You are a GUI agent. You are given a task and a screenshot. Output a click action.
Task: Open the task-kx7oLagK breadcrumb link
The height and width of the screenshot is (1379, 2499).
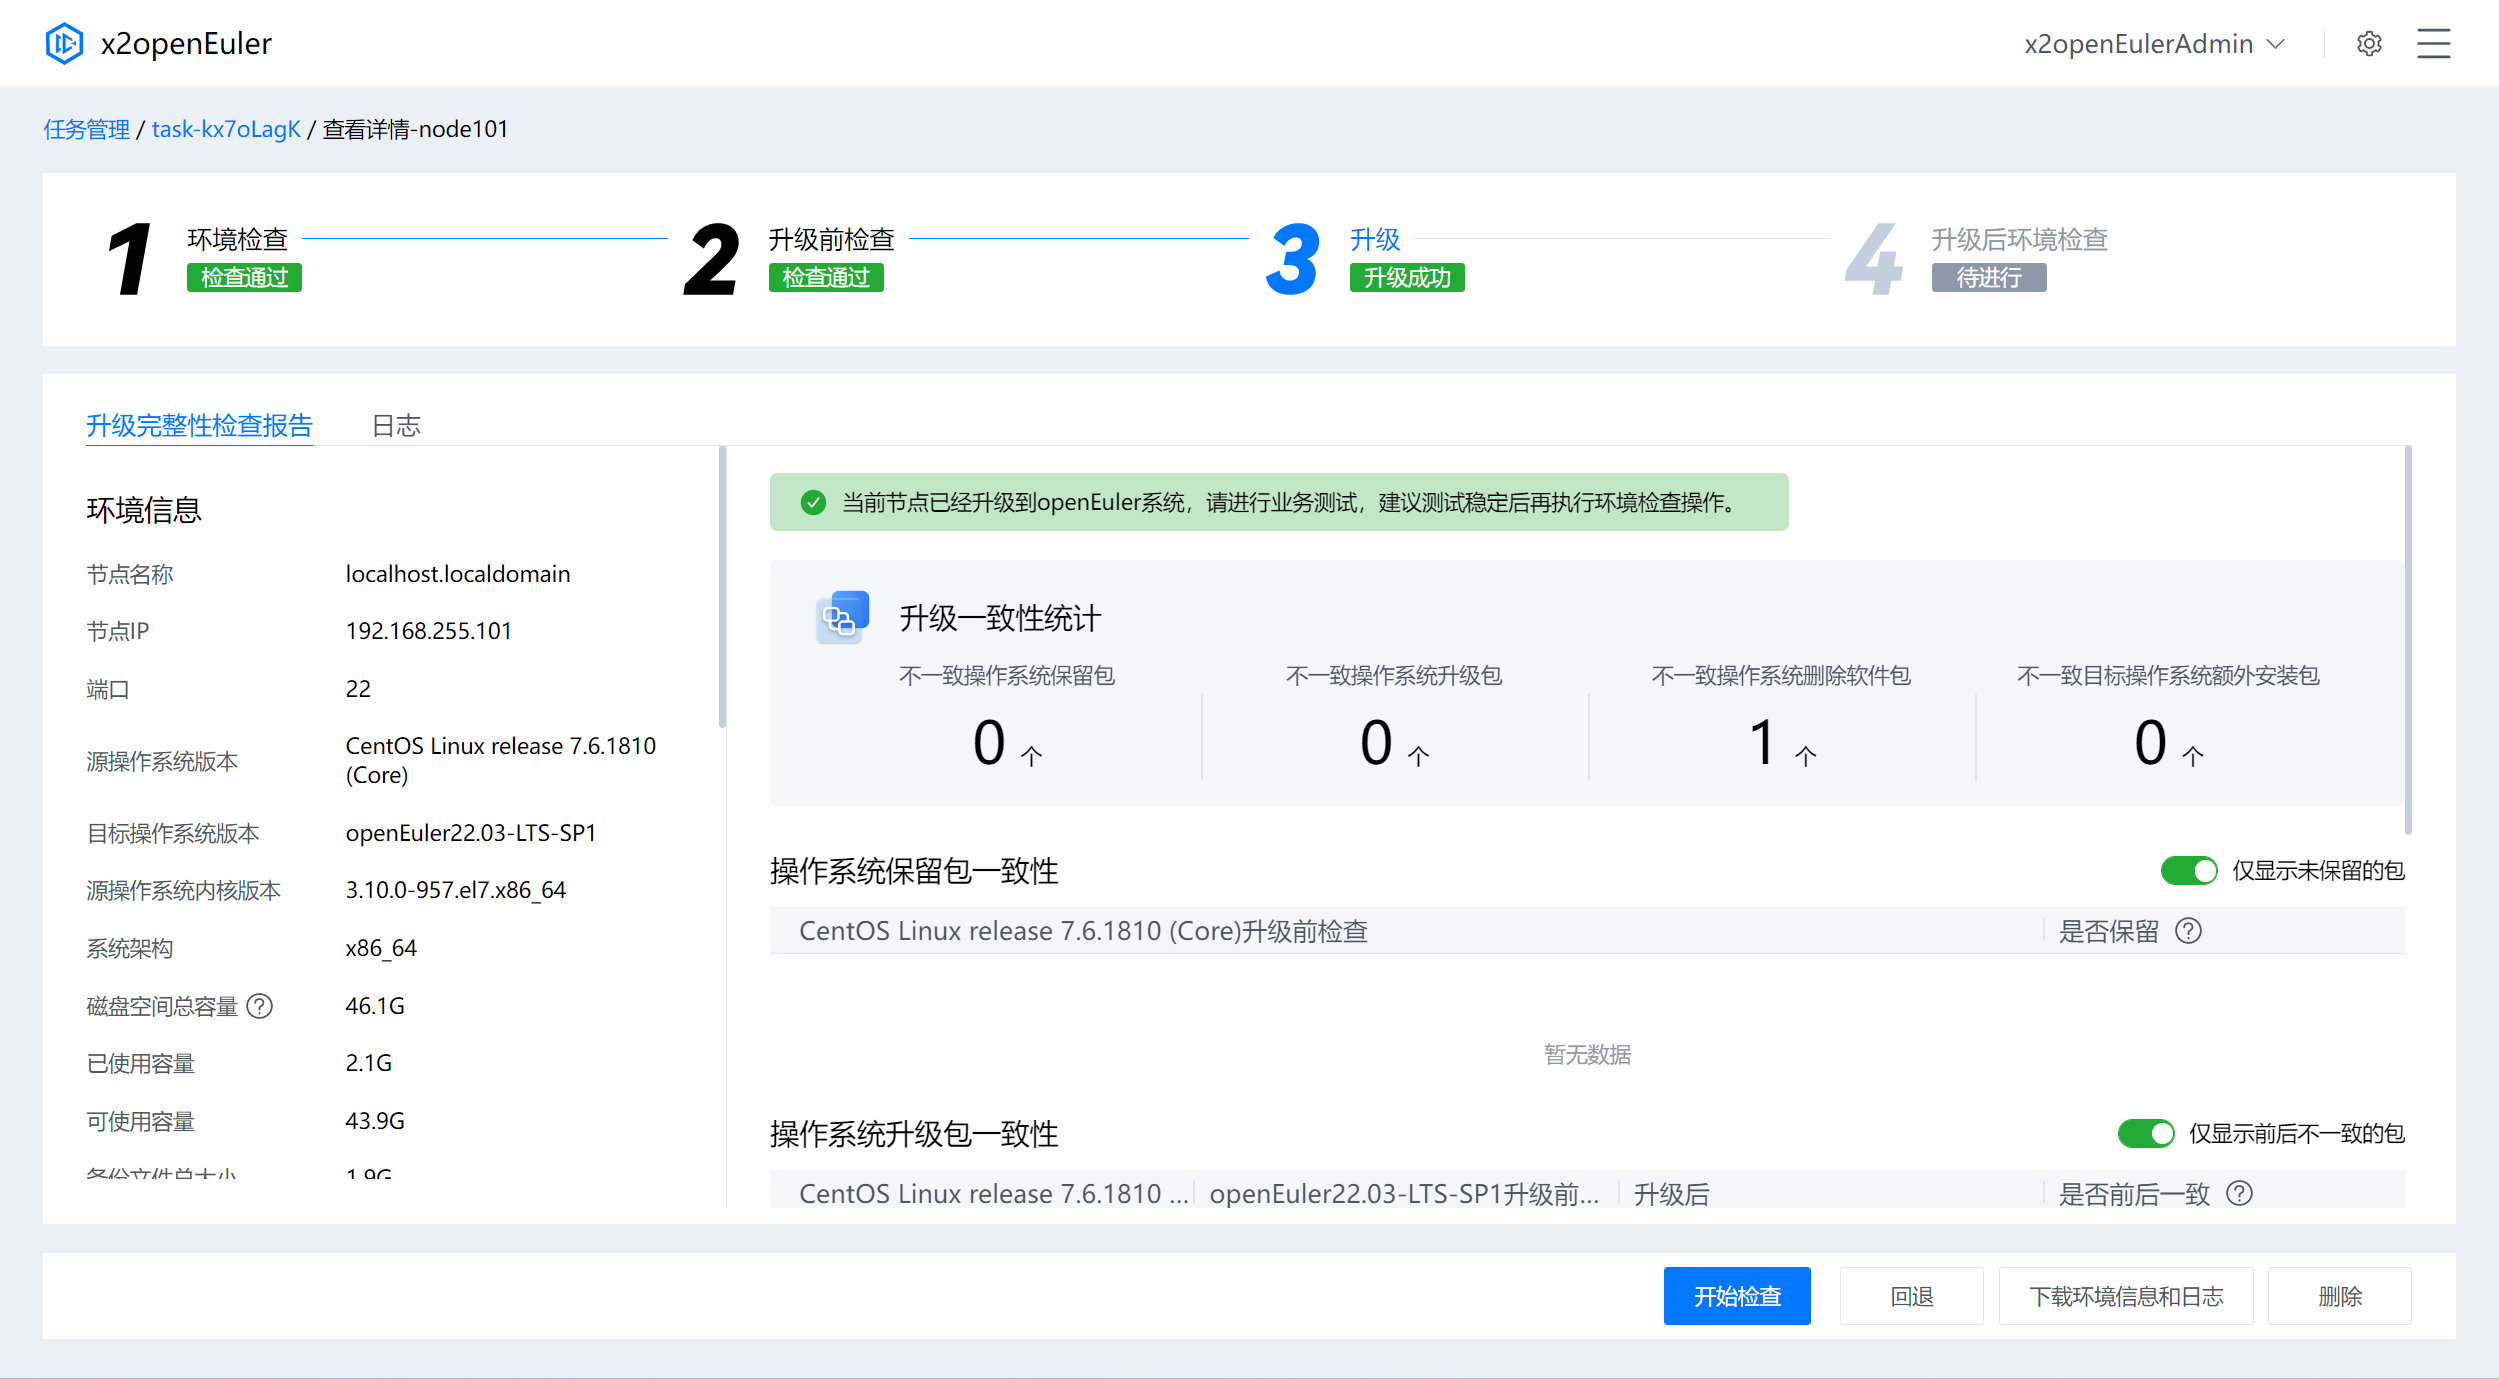click(x=226, y=129)
